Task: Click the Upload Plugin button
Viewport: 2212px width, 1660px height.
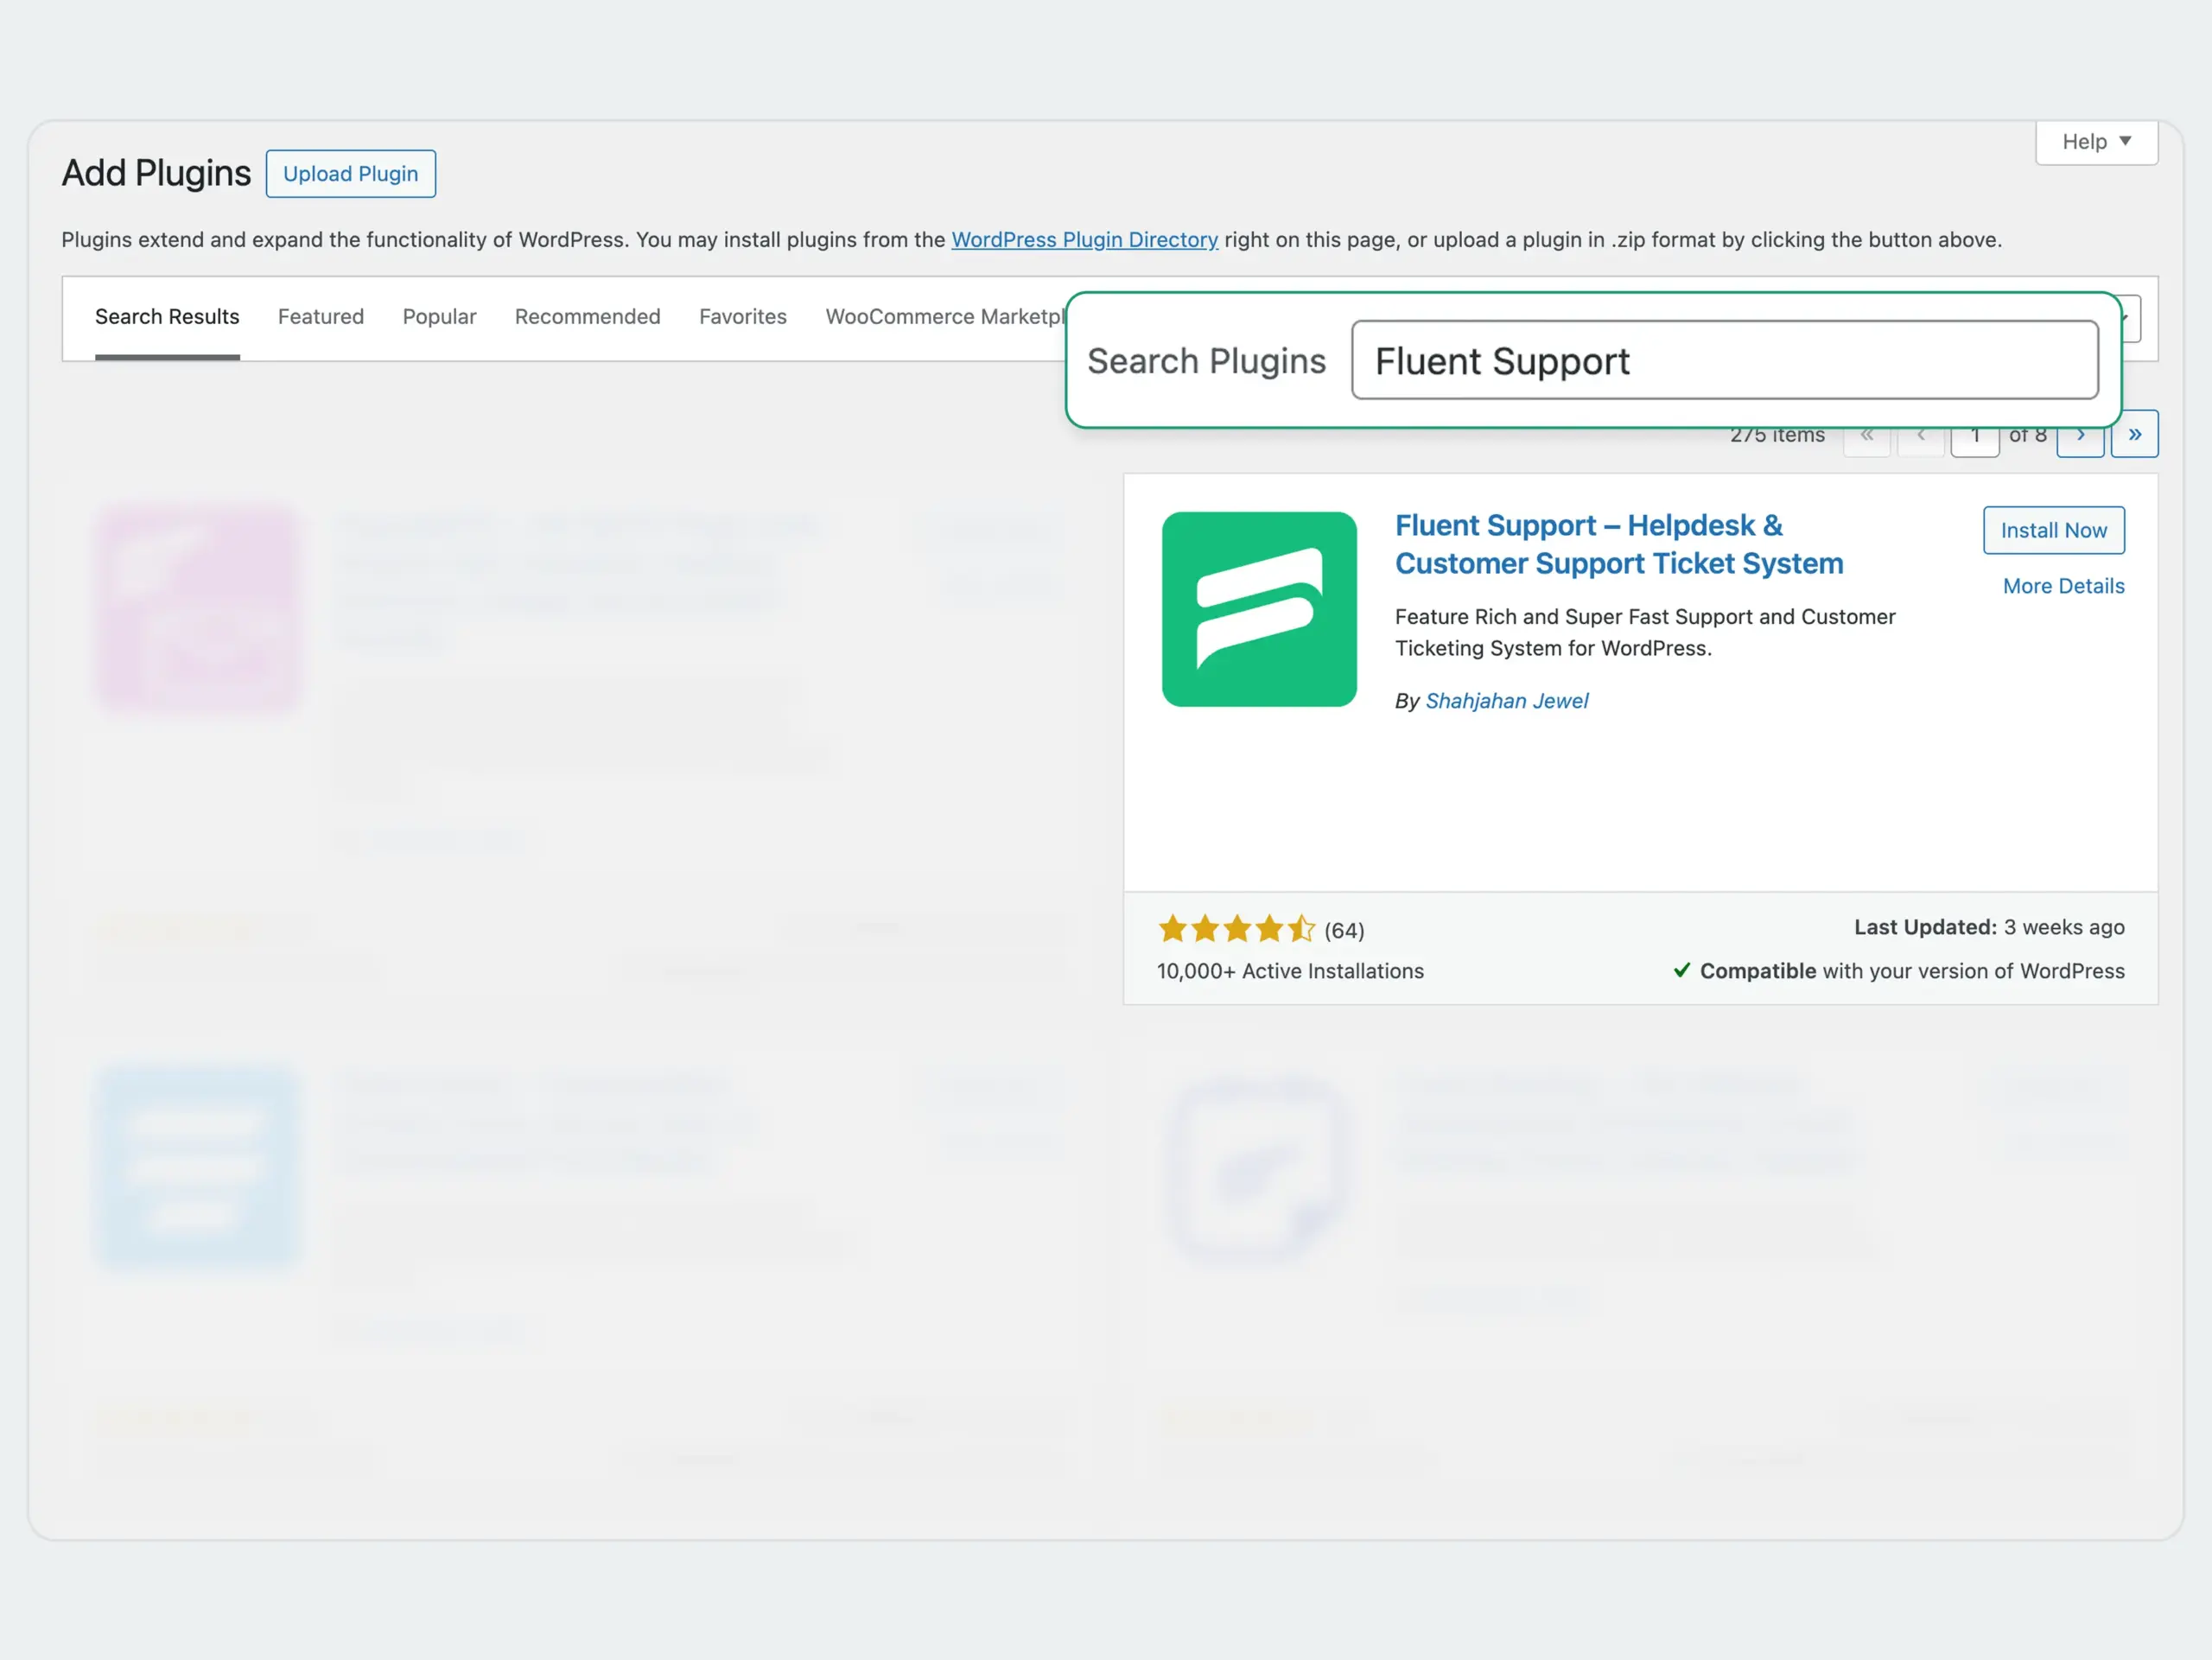Action: (x=350, y=174)
